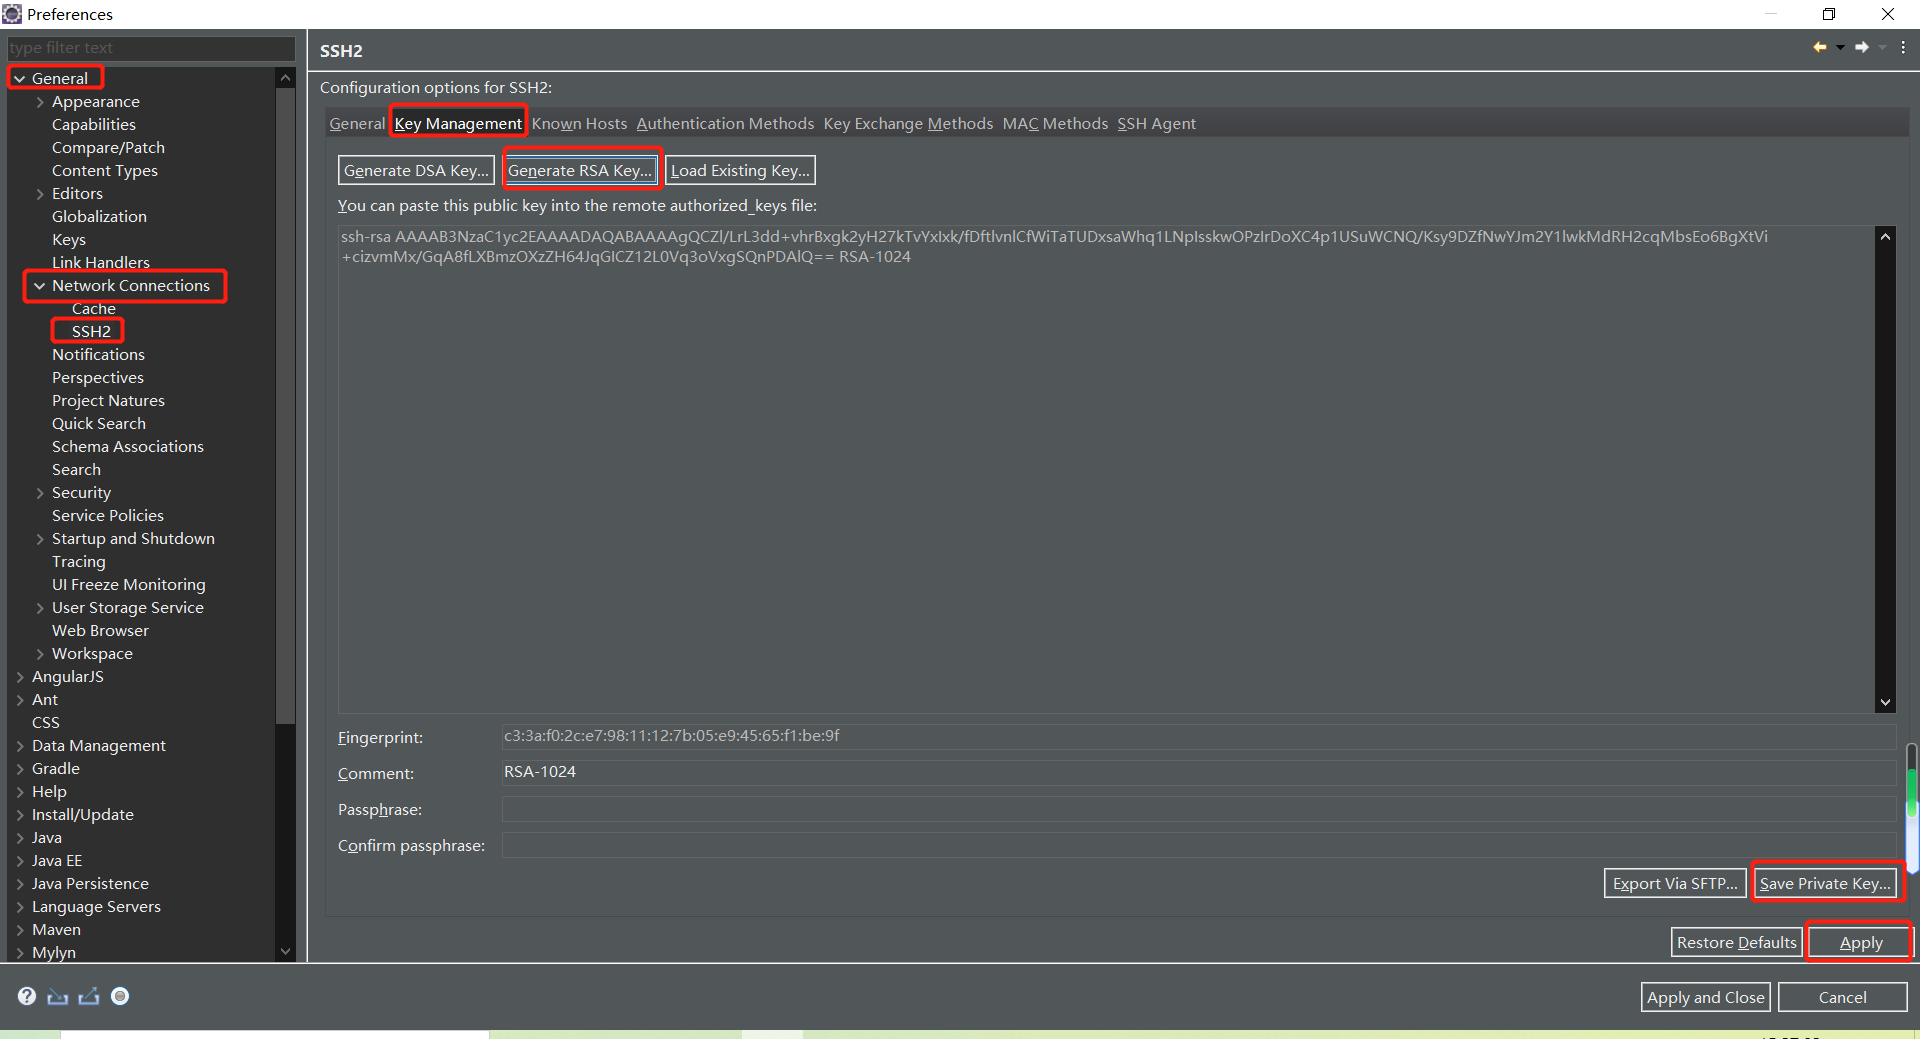Click the tree scroll up arrow
1920x1039 pixels.
(285, 78)
